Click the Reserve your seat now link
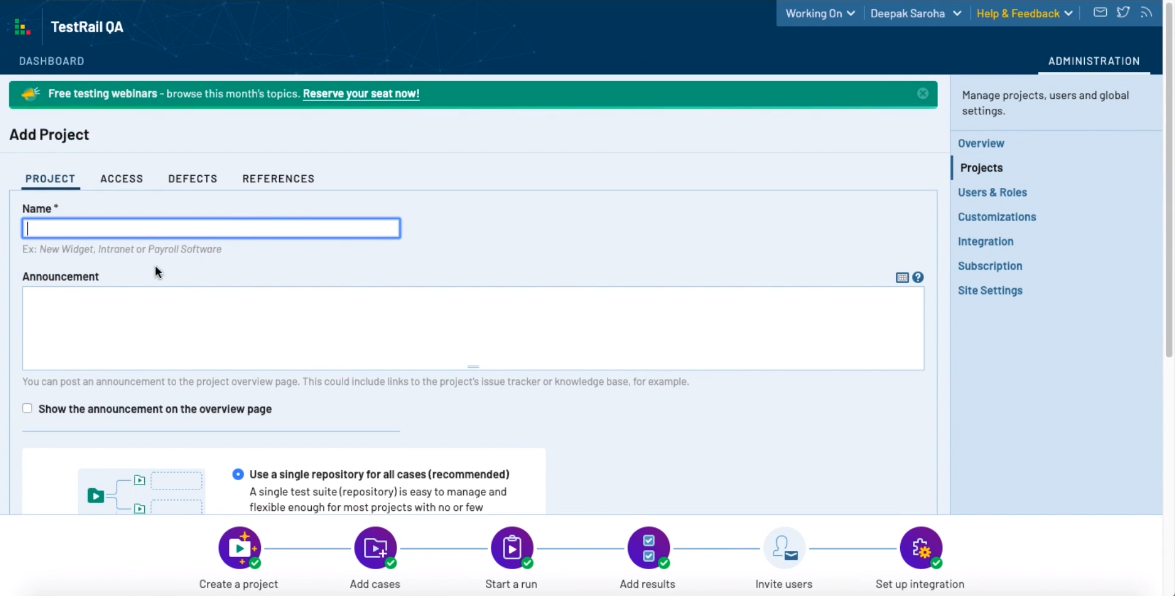 pyautogui.click(x=361, y=94)
